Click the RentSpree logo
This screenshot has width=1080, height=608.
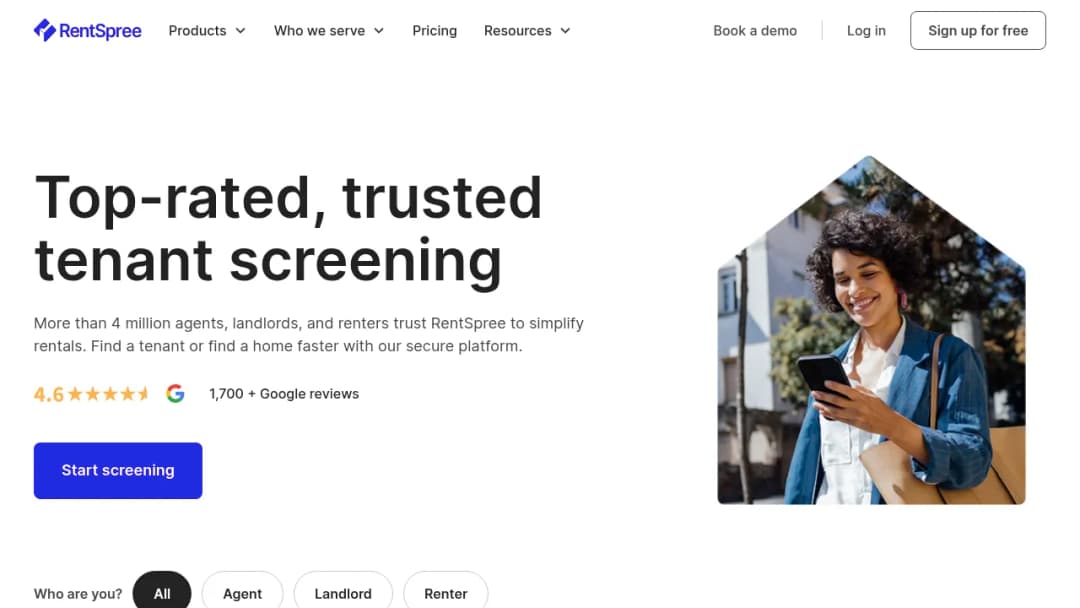(x=87, y=30)
